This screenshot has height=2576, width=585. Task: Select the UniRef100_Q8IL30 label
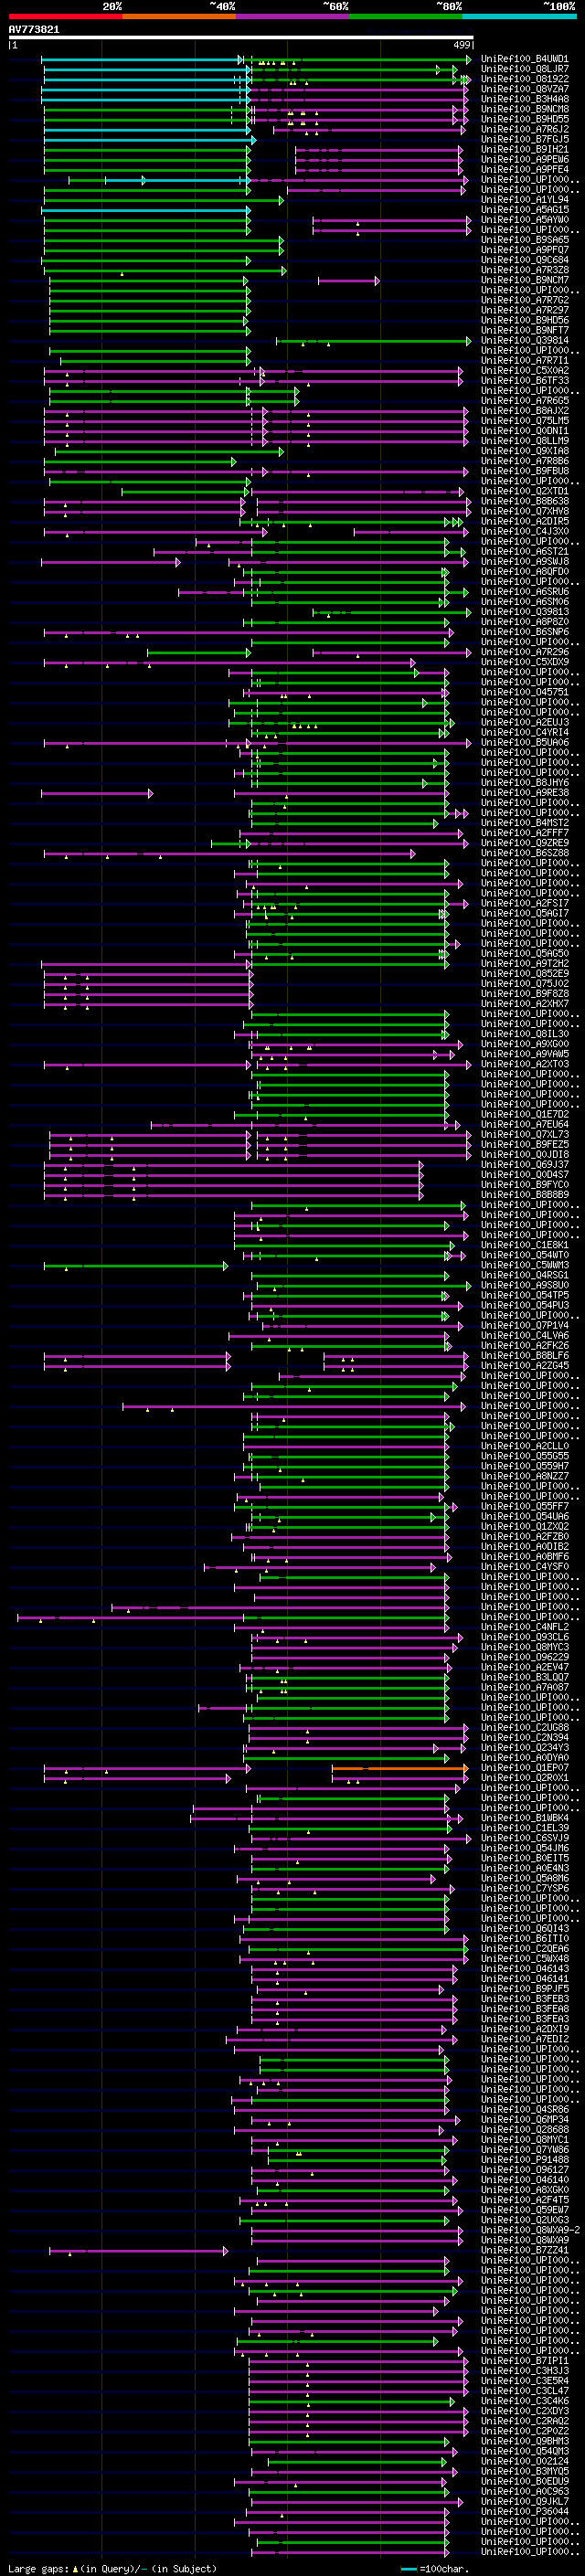click(525, 1034)
